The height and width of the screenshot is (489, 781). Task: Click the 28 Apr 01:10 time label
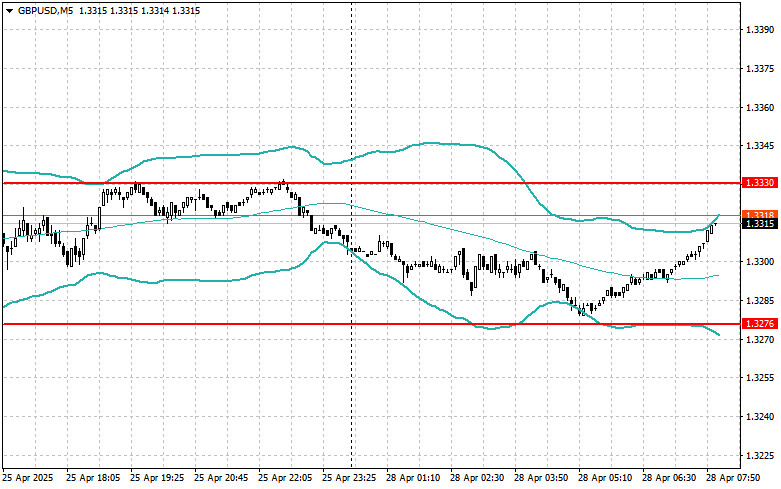click(x=413, y=478)
